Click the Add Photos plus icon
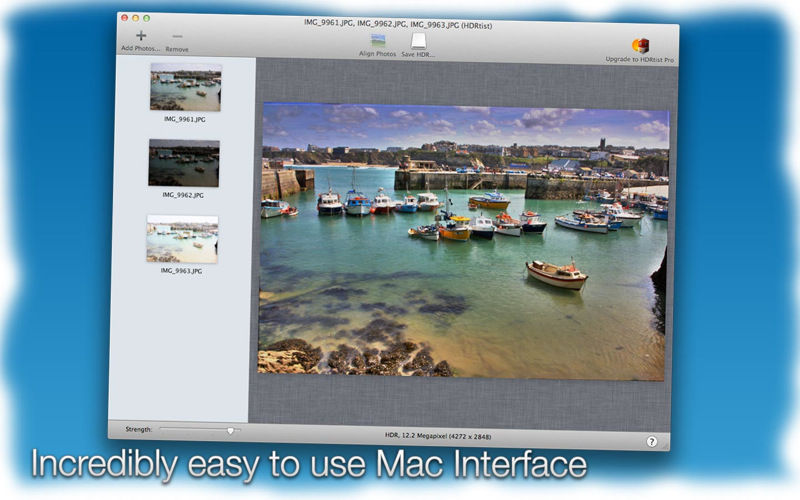Viewport: 800px width, 500px height. [x=141, y=35]
